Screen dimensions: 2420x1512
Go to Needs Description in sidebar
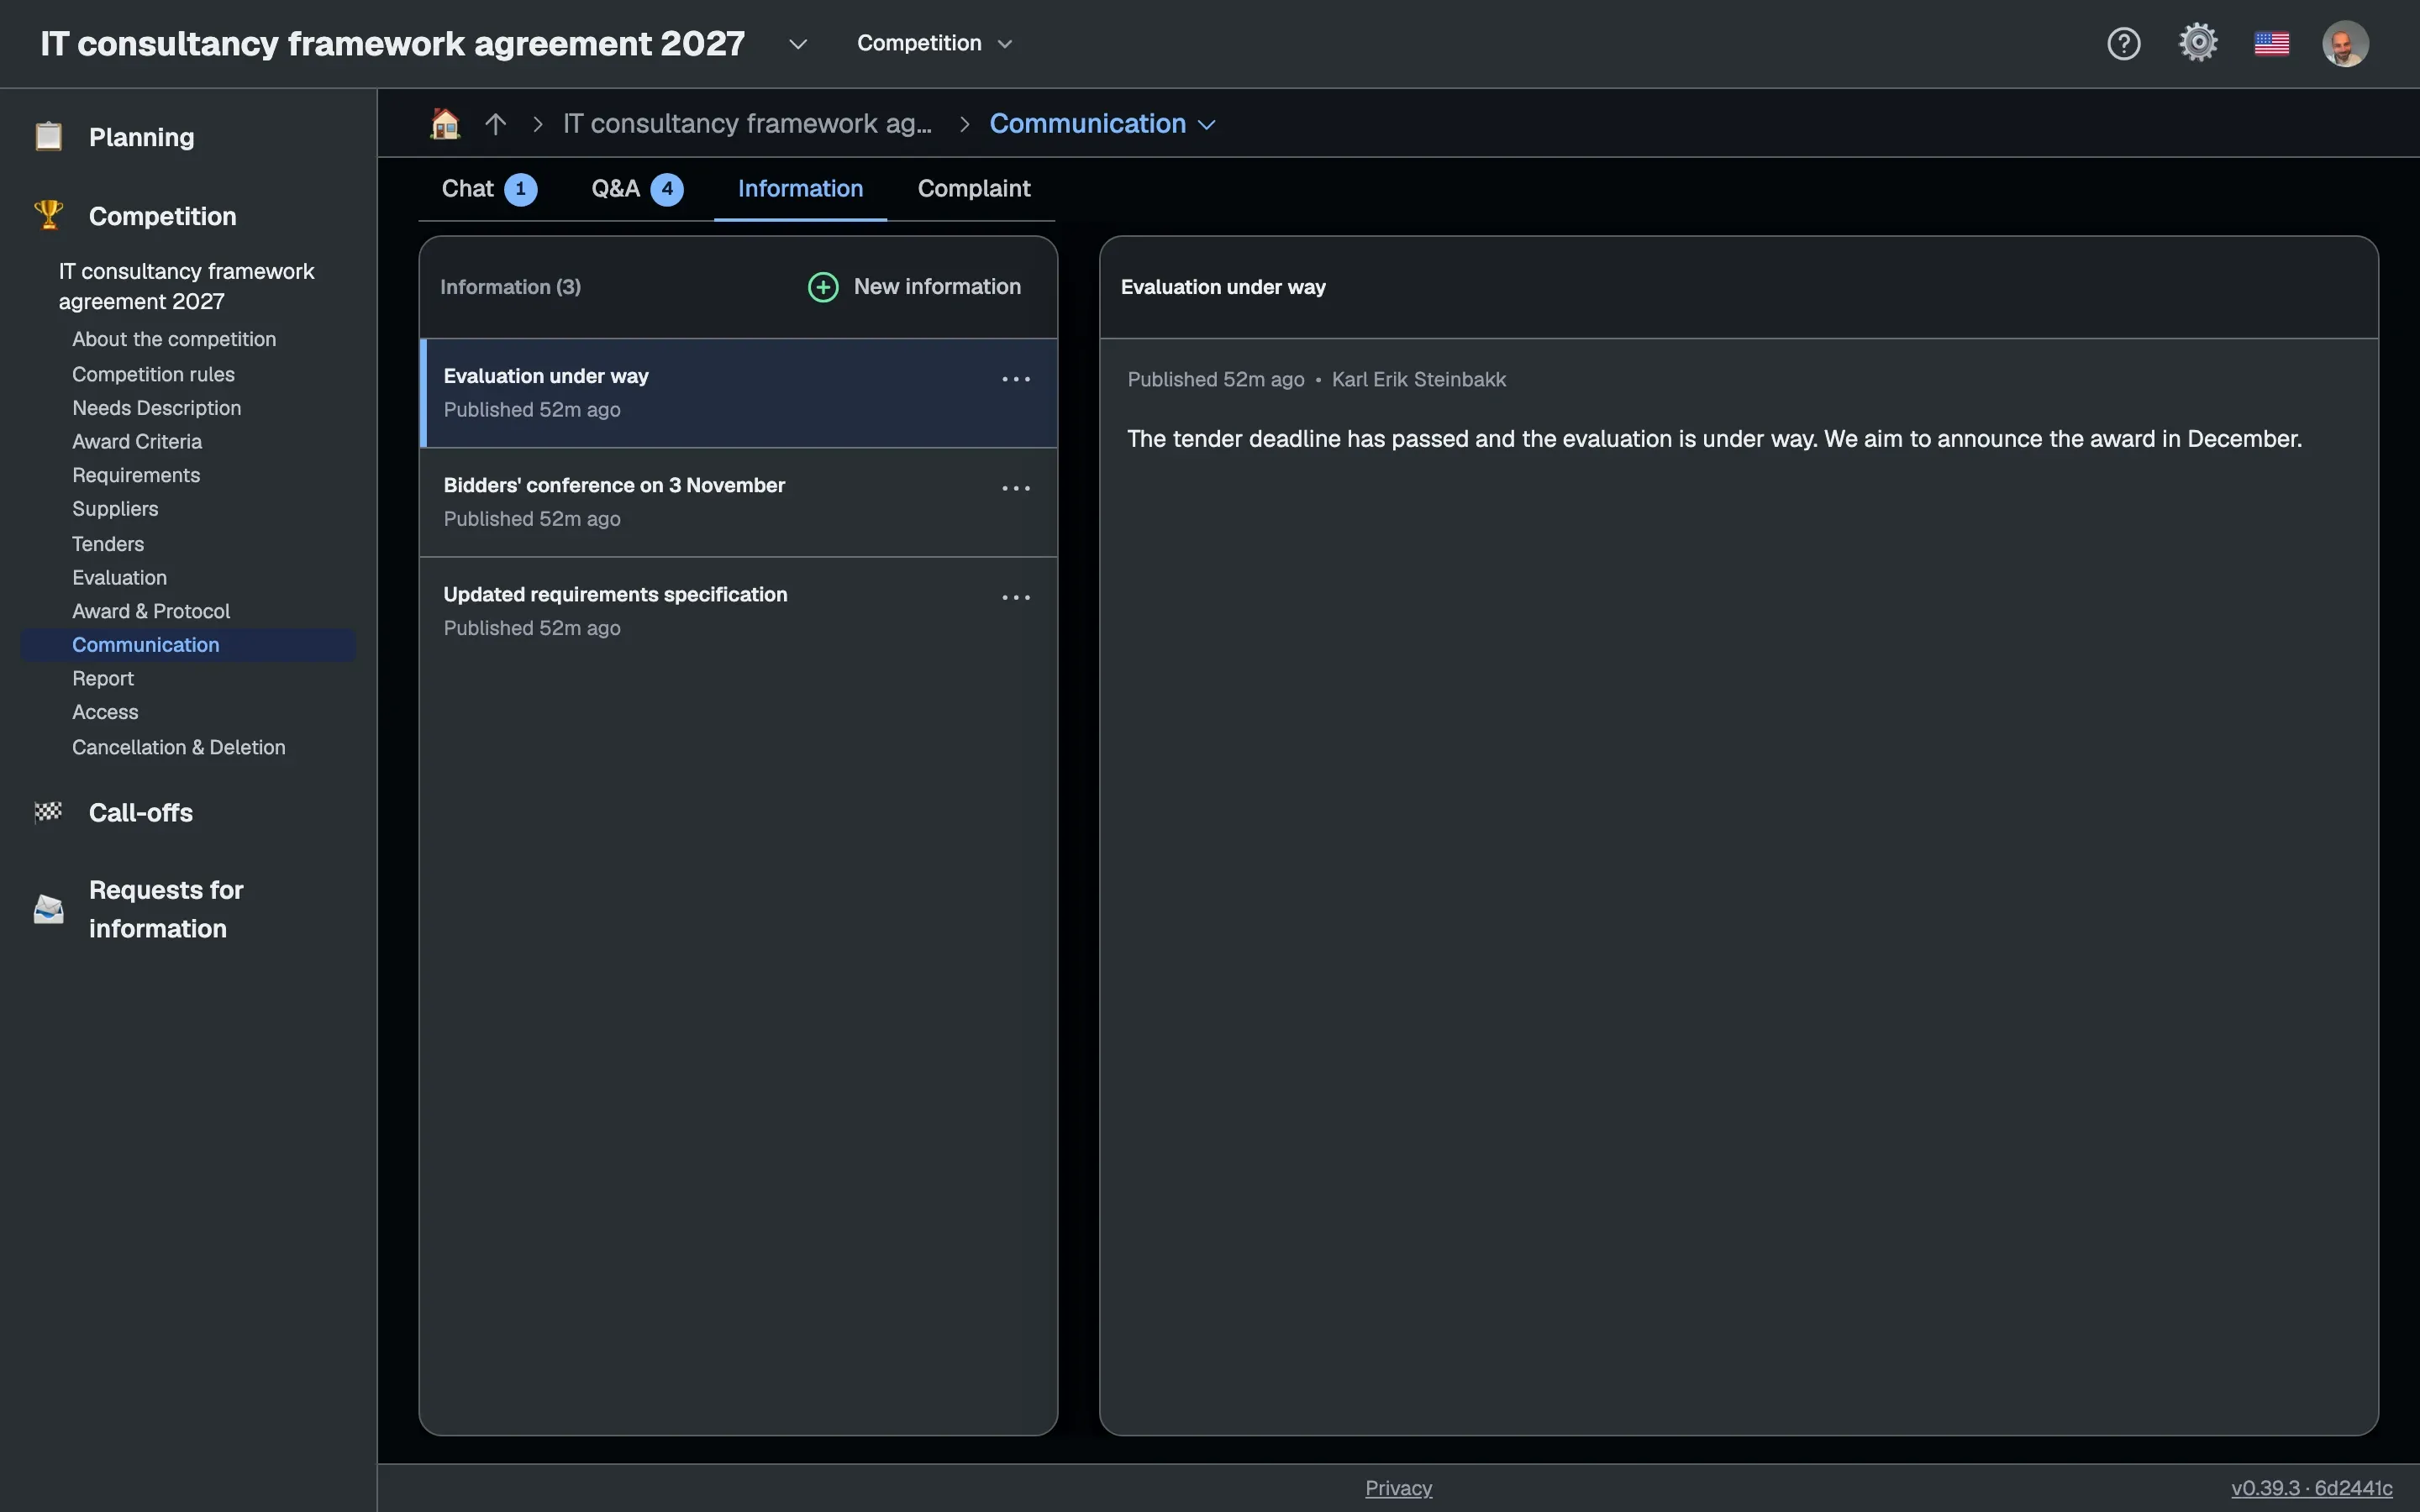click(156, 408)
